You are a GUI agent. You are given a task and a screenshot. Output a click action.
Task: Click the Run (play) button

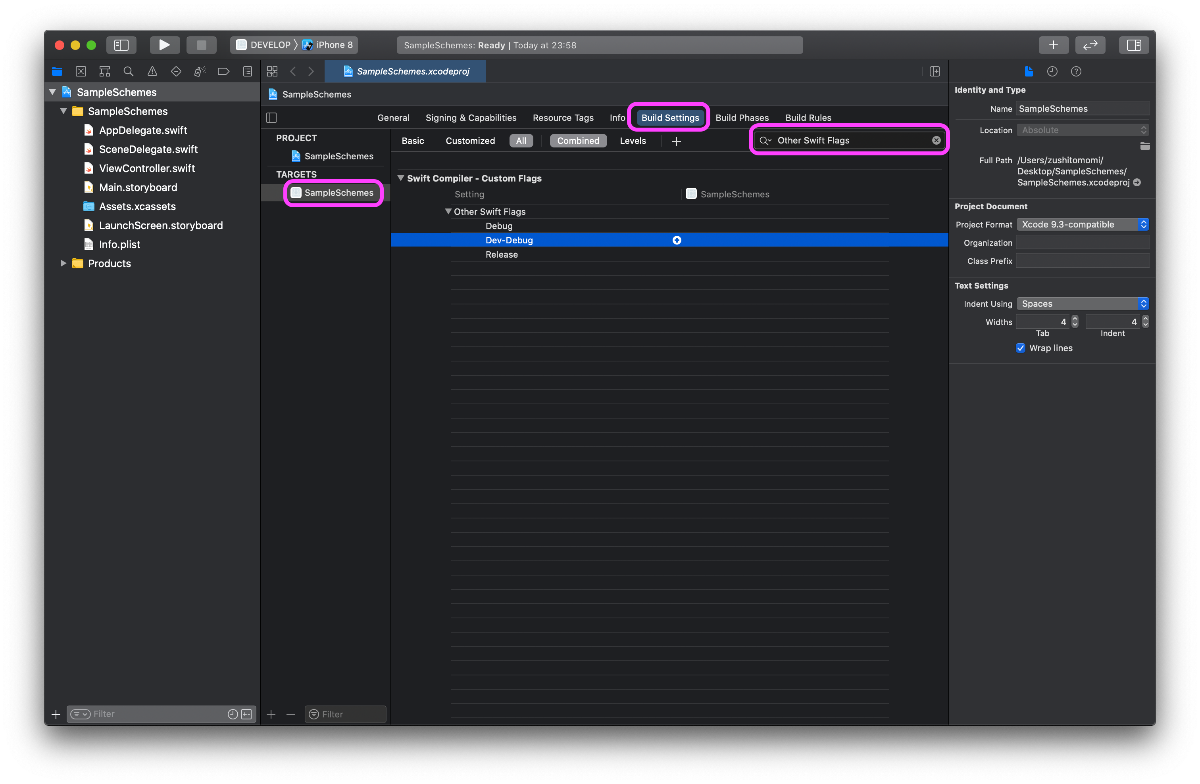click(165, 45)
